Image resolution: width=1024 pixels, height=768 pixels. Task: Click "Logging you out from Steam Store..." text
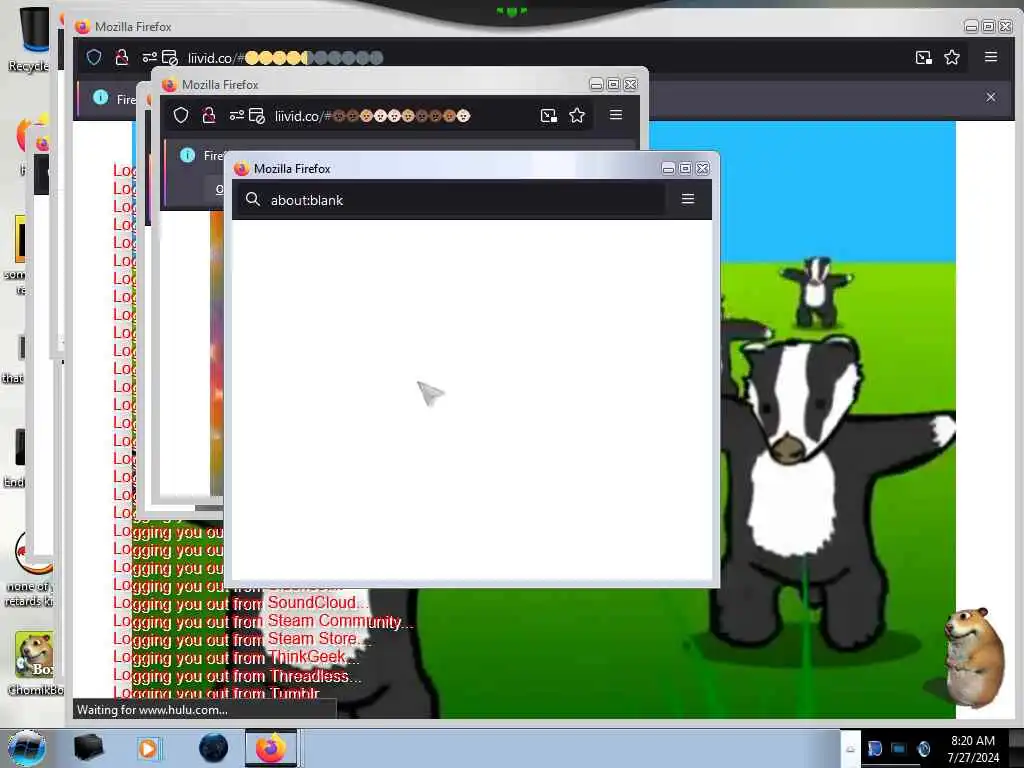[x=242, y=639]
